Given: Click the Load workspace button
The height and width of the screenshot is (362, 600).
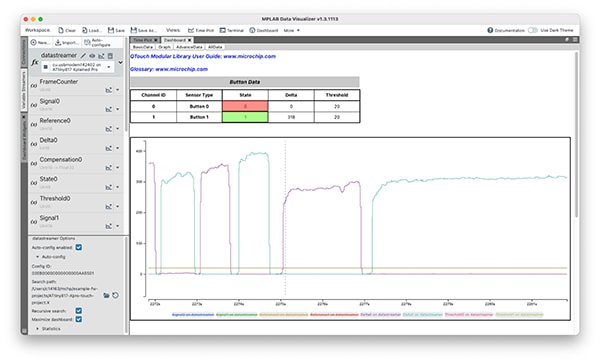Looking at the screenshot, I should (92, 30).
